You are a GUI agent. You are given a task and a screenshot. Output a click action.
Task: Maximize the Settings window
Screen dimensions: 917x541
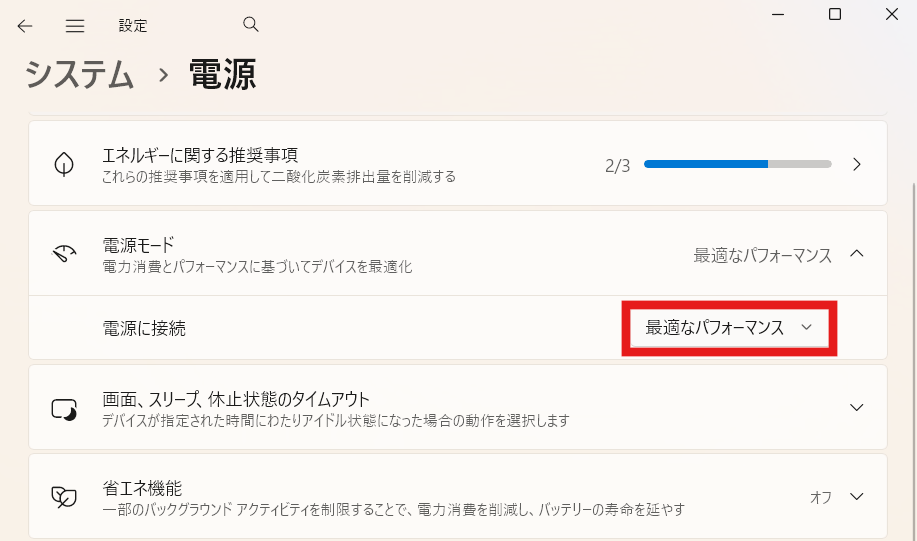click(835, 14)
